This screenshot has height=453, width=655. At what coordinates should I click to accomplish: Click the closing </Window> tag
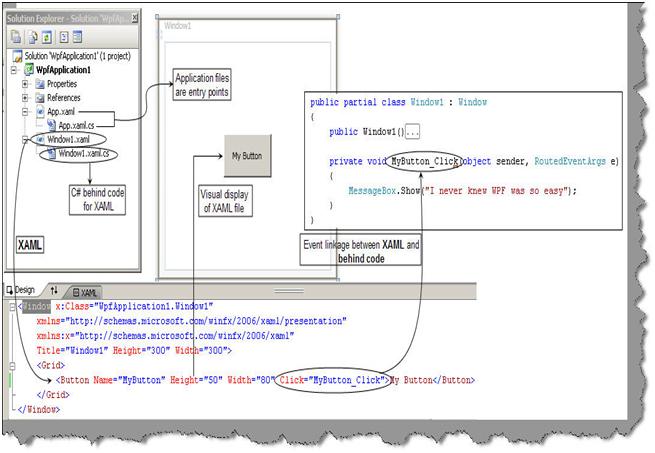[39, 410]
